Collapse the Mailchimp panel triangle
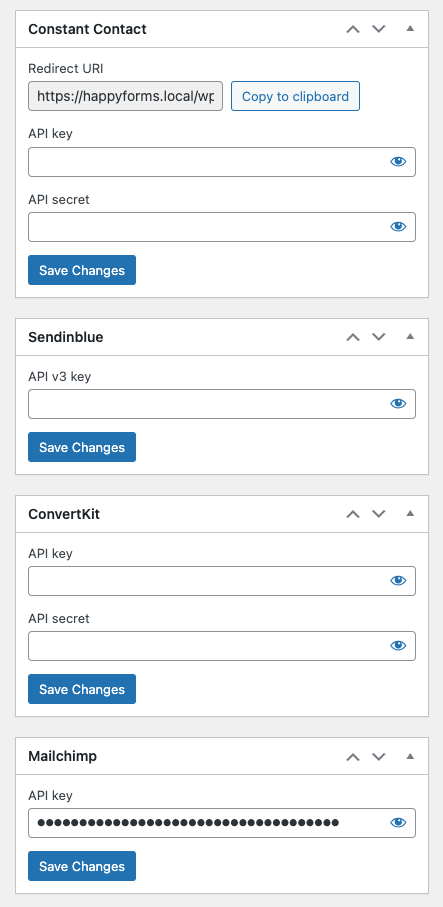The width and height of the screenshot is (443, 907). [x=410, y=755]
